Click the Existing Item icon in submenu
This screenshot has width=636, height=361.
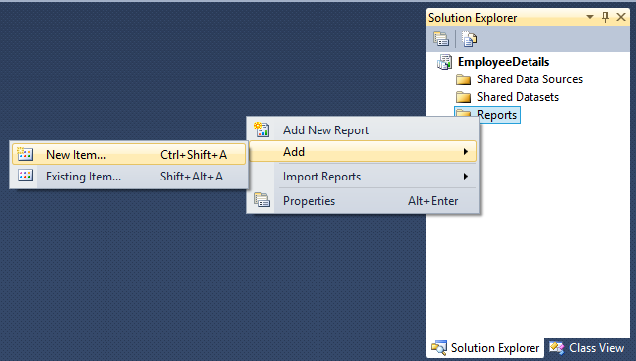click(x=25, y=176)
